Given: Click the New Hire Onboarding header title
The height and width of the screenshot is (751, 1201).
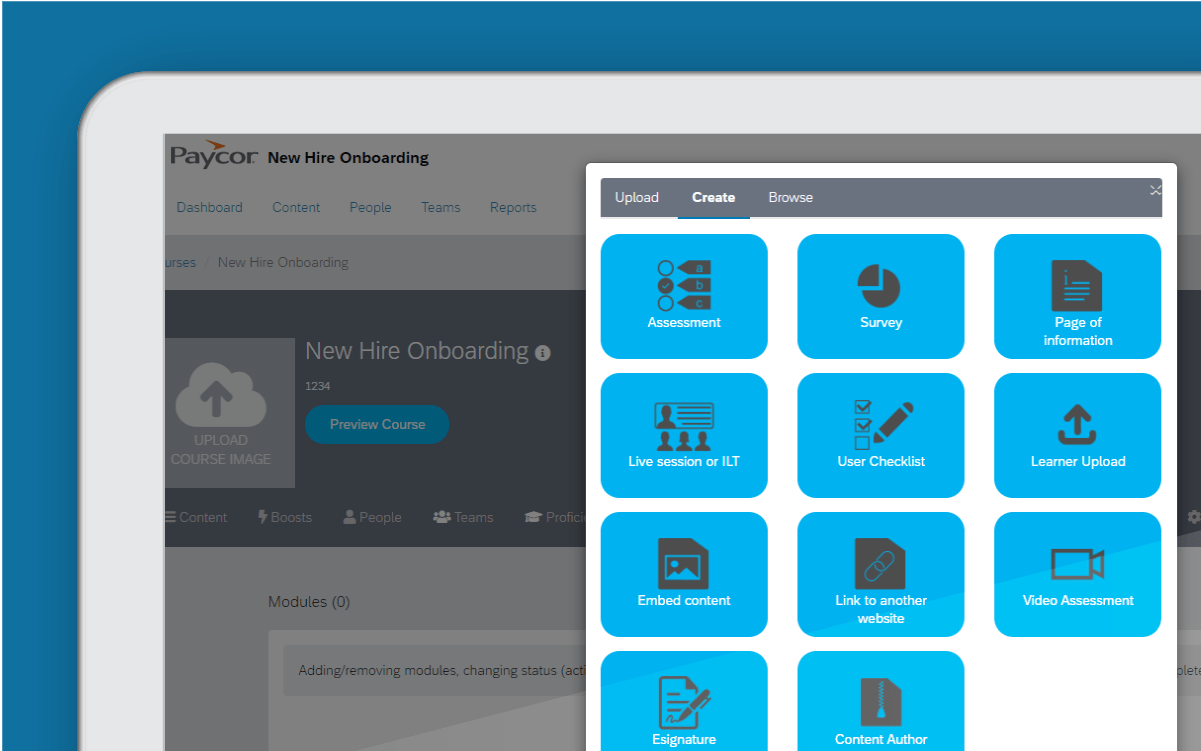Looking at the screenshot, I should pos(348,157).
